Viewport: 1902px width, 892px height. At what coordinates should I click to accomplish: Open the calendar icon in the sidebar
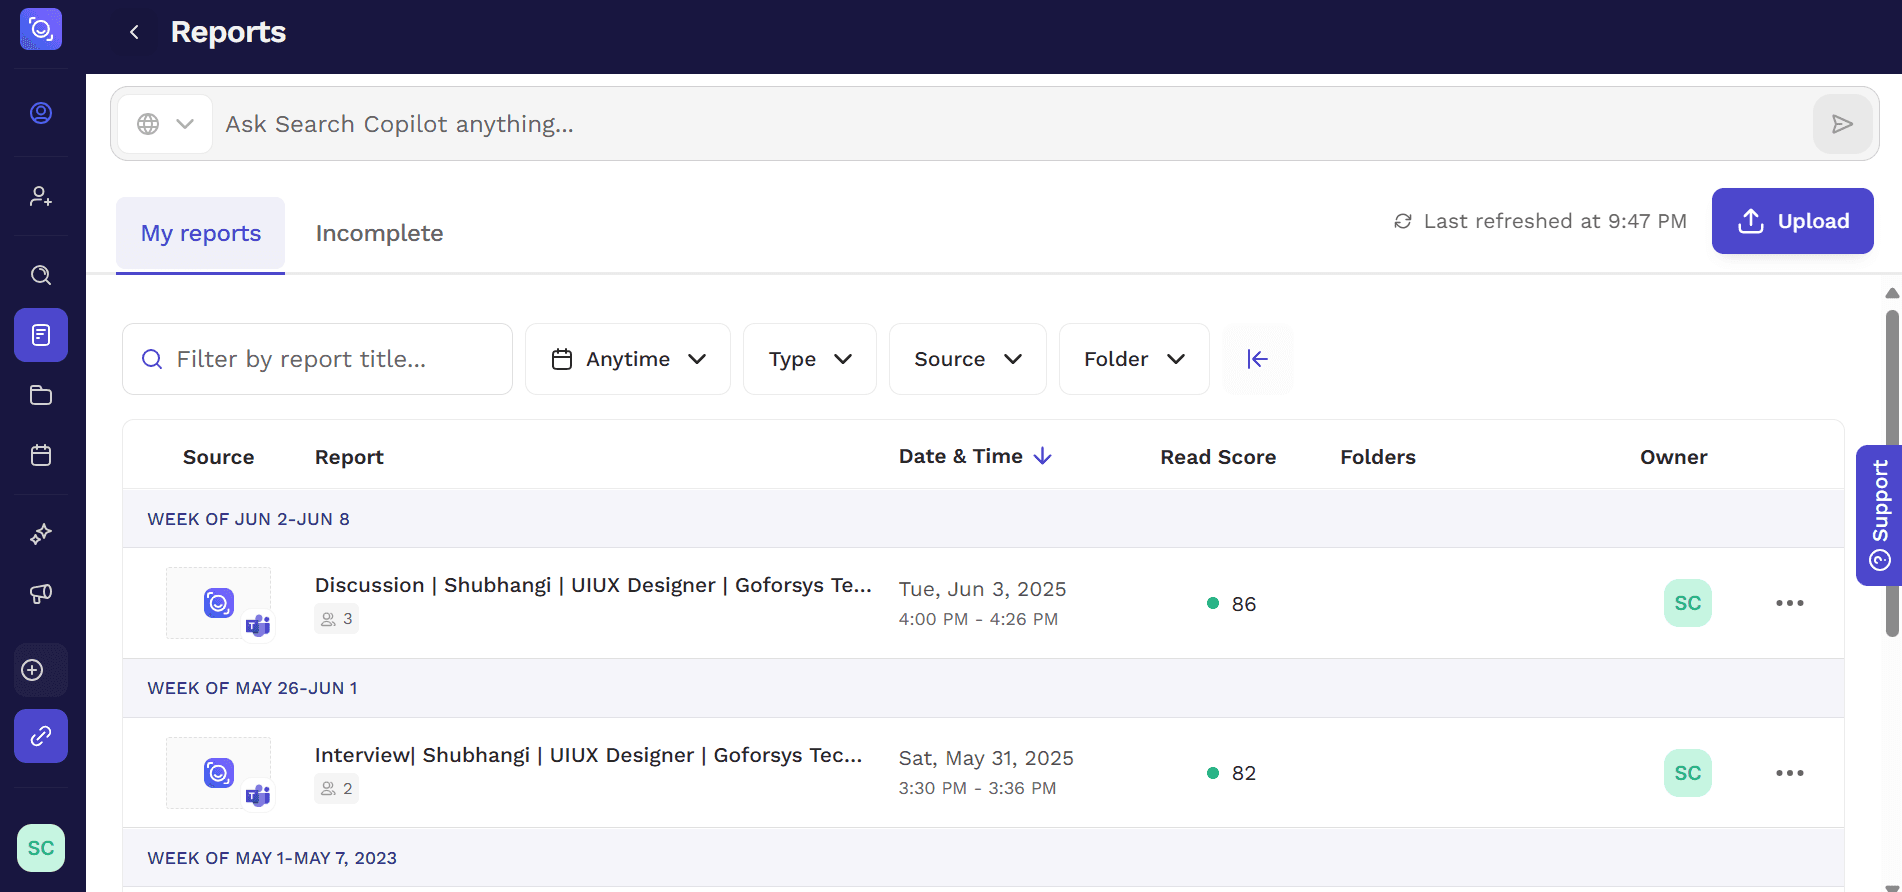41,455
